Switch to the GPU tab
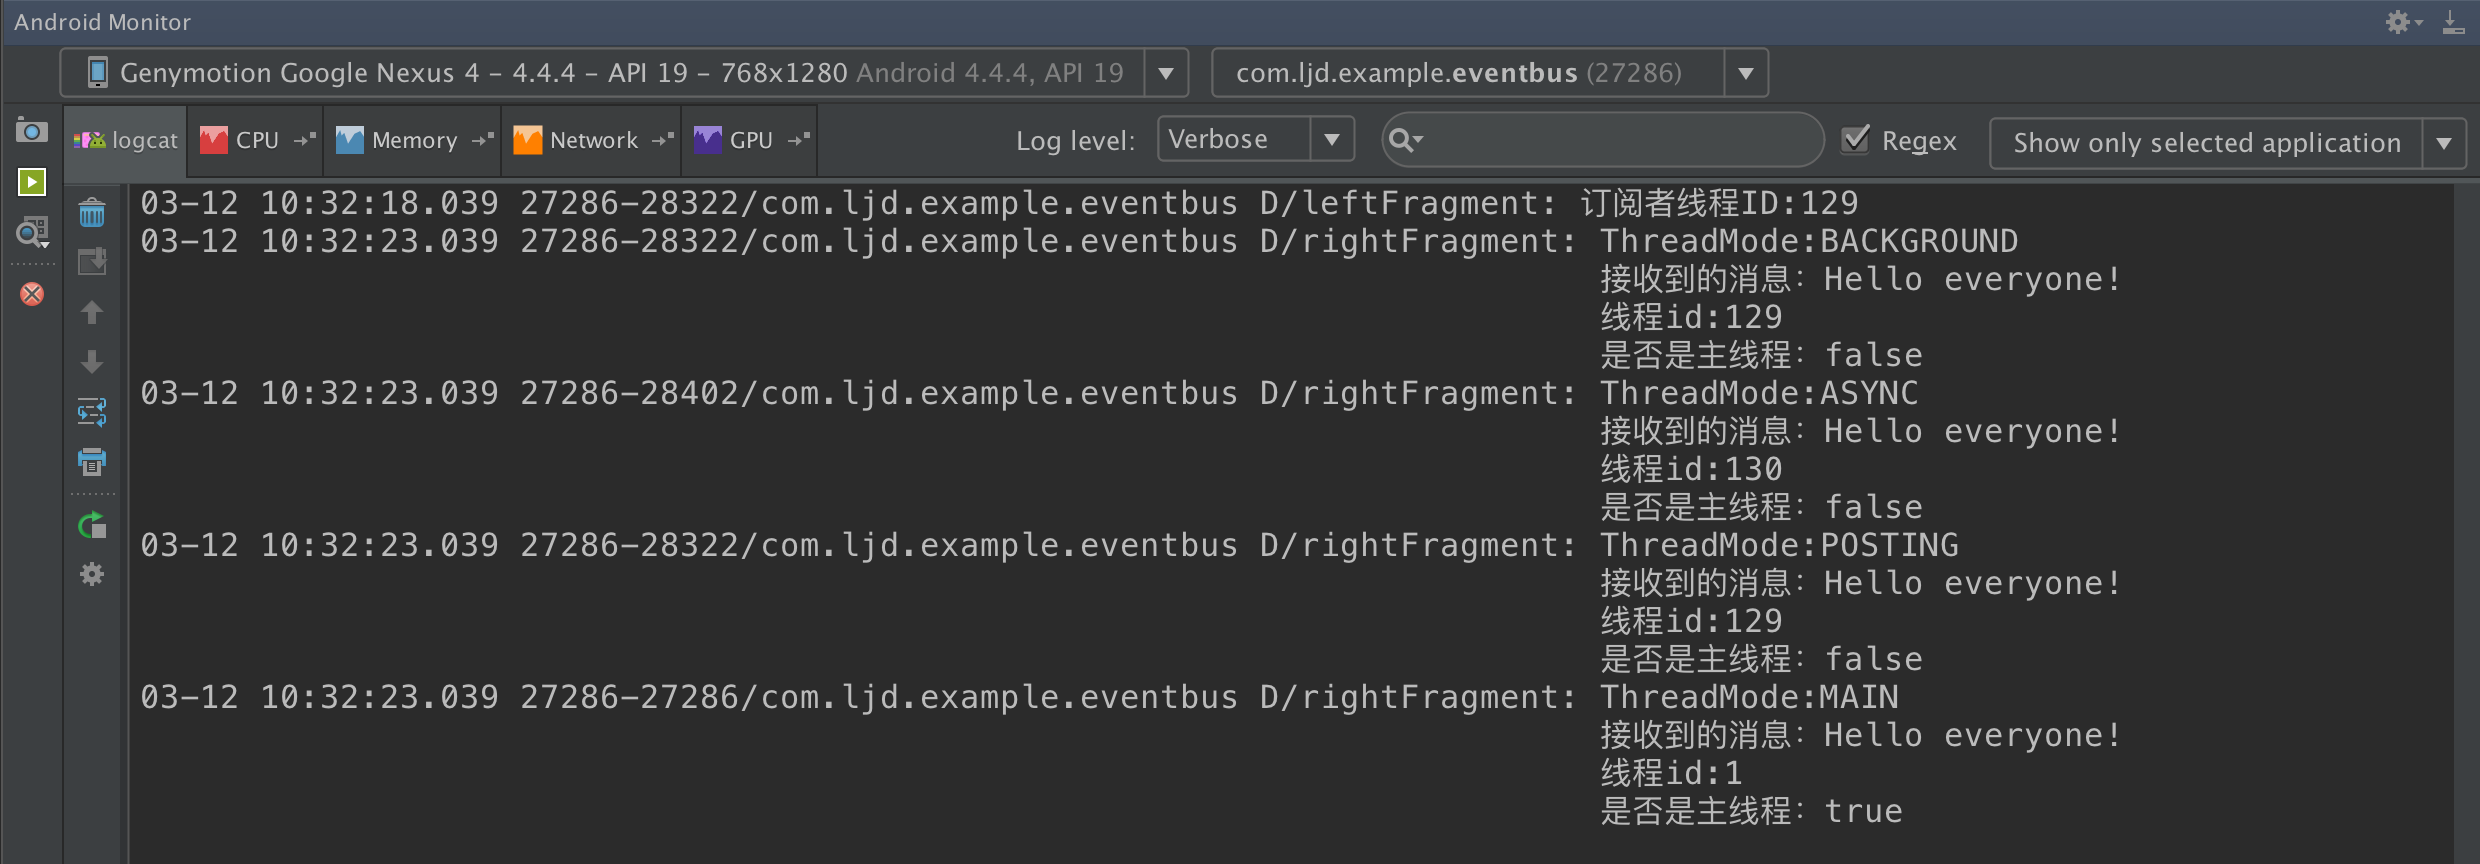Viewport: 2480px width, 864px height. [750, 140]
